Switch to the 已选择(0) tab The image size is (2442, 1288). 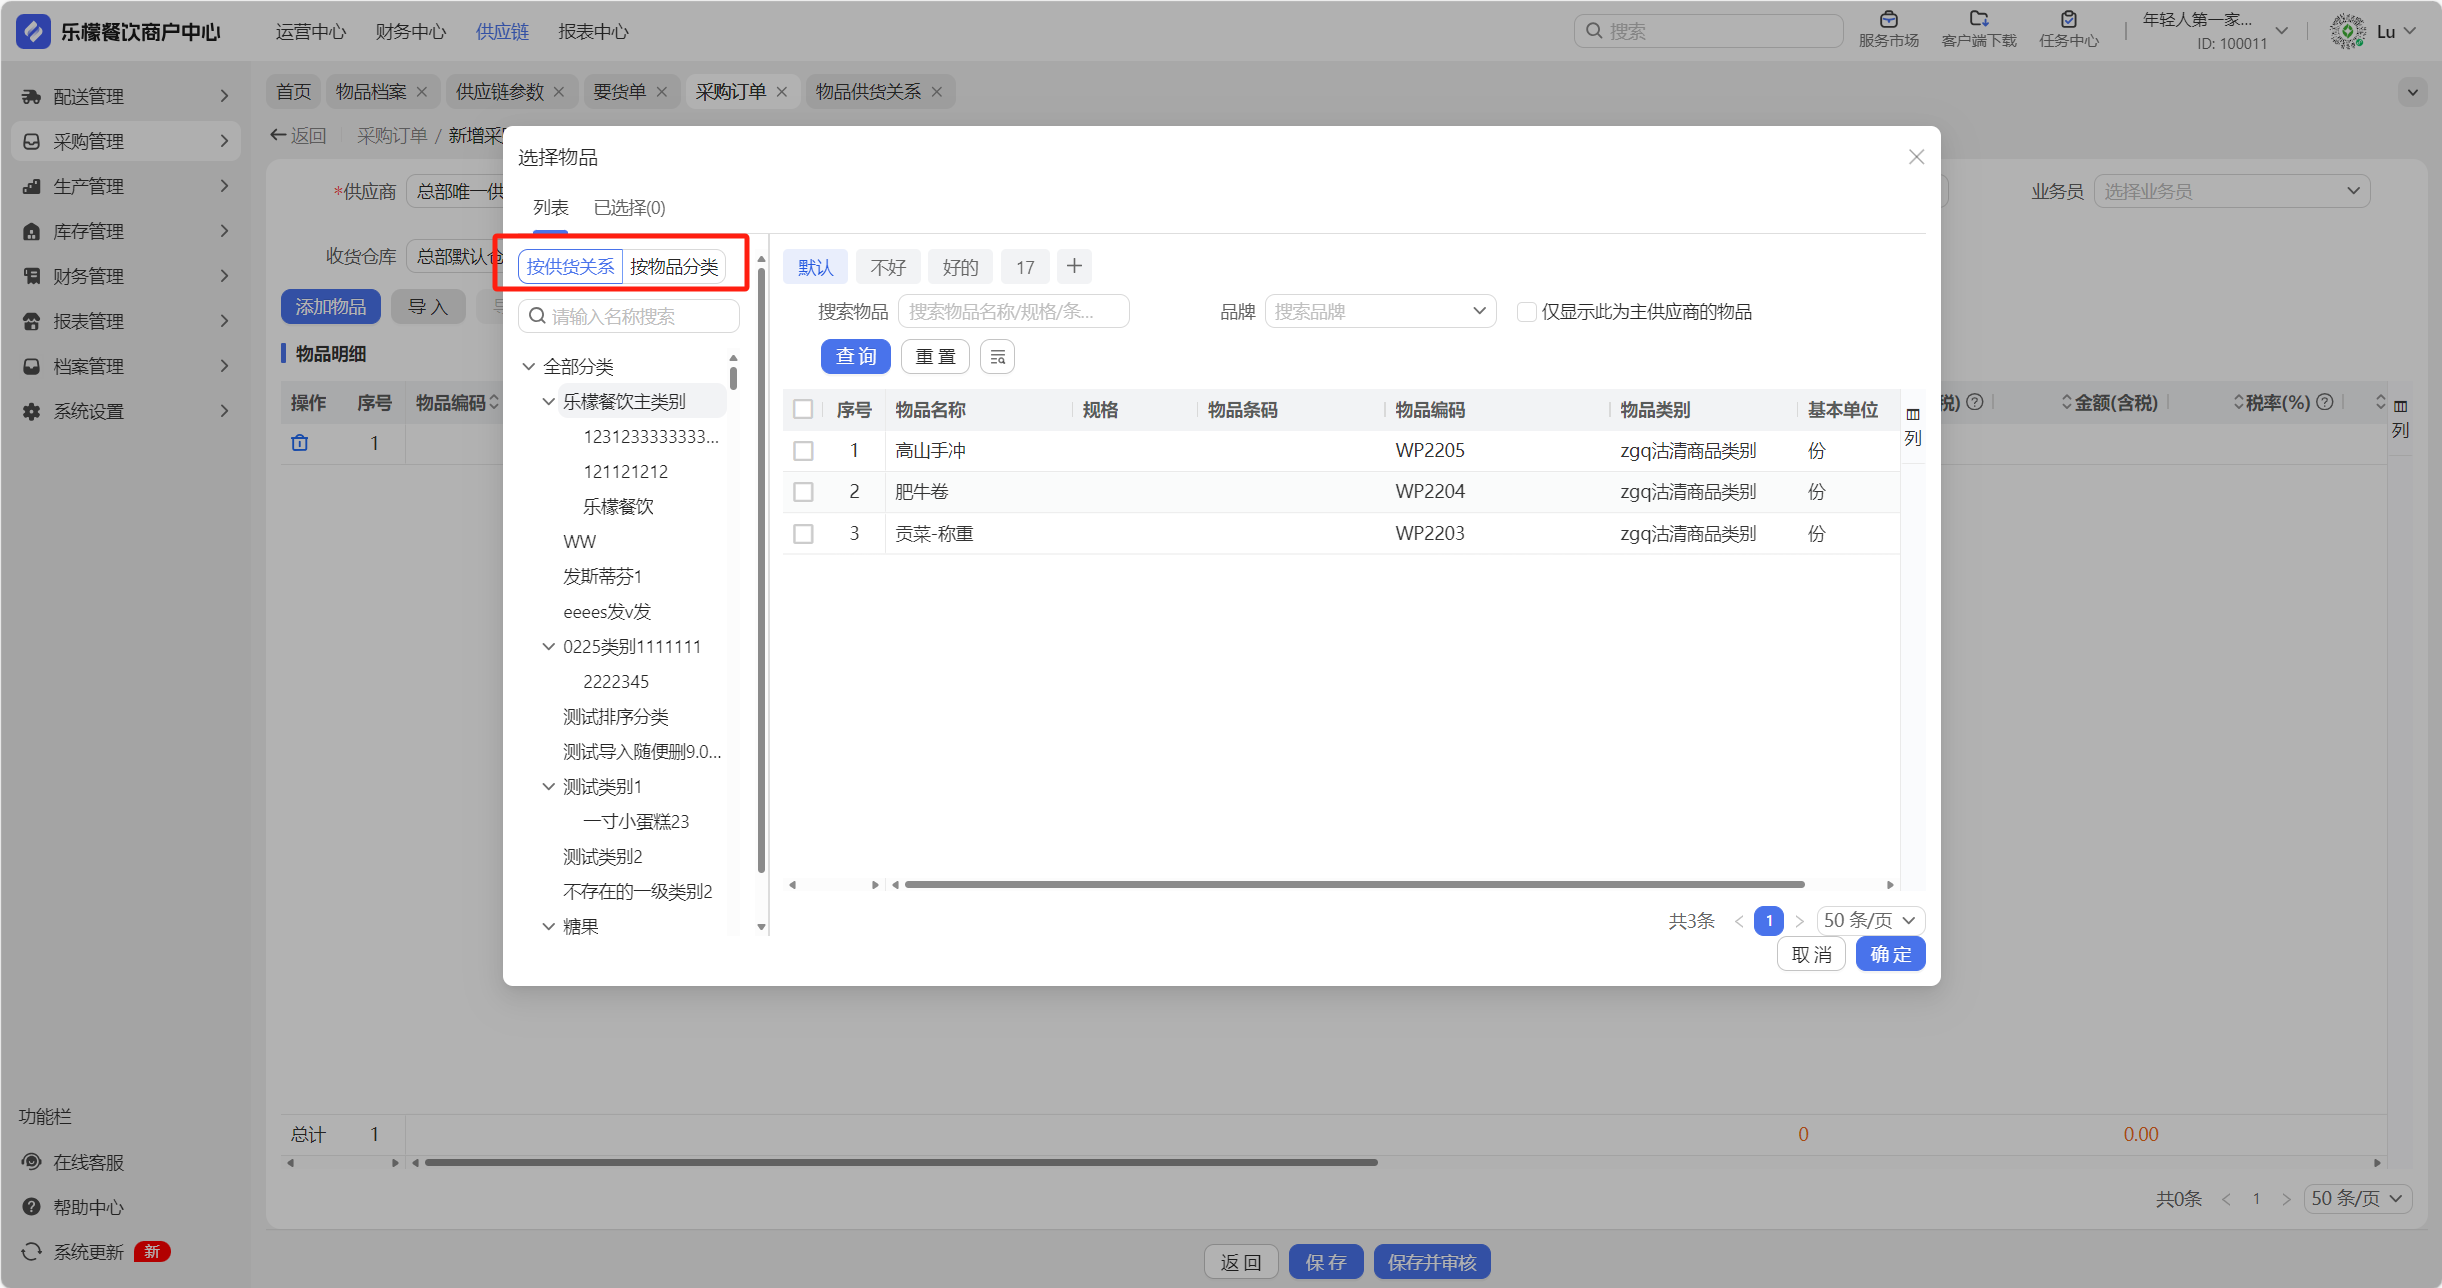click(x=629, y=208)
